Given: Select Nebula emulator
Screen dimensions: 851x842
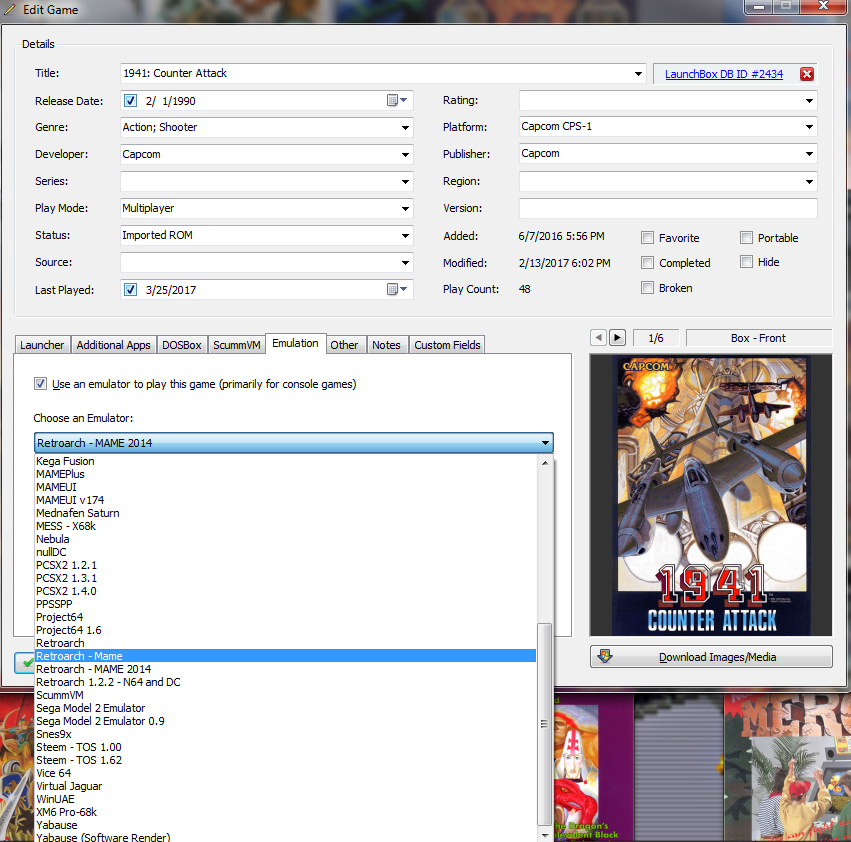Looking at the screenshot, I should coord(285,539).
